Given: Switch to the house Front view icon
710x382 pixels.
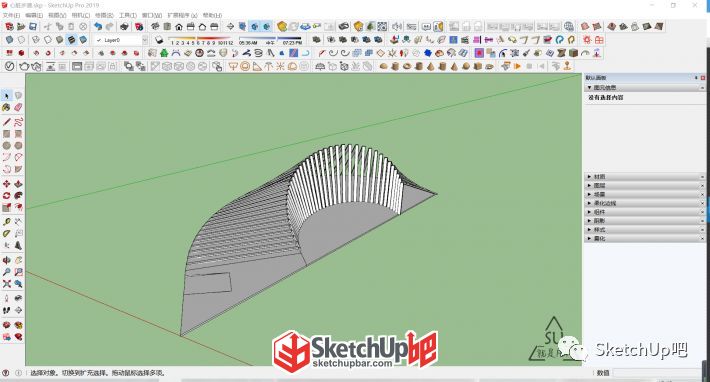Looking at the screenshot, I should point(179,27).
